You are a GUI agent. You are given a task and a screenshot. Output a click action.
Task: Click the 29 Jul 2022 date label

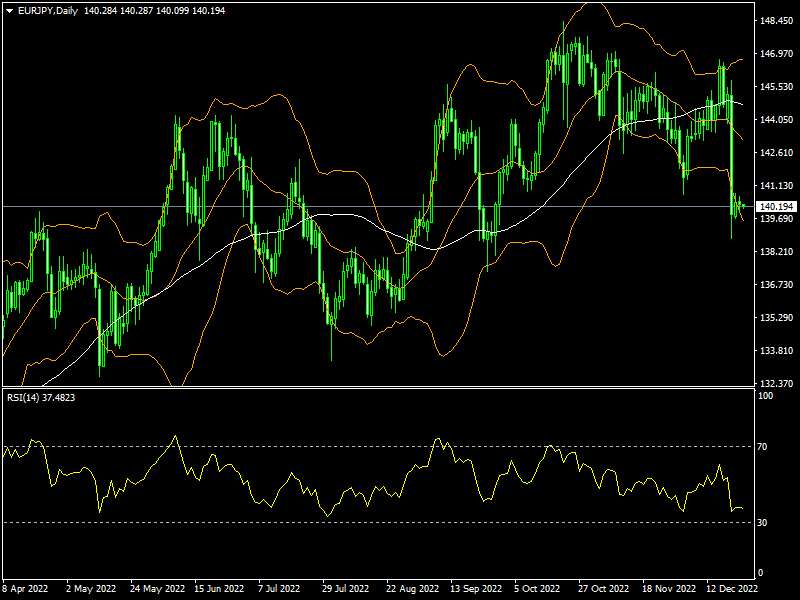coord(345,588)
